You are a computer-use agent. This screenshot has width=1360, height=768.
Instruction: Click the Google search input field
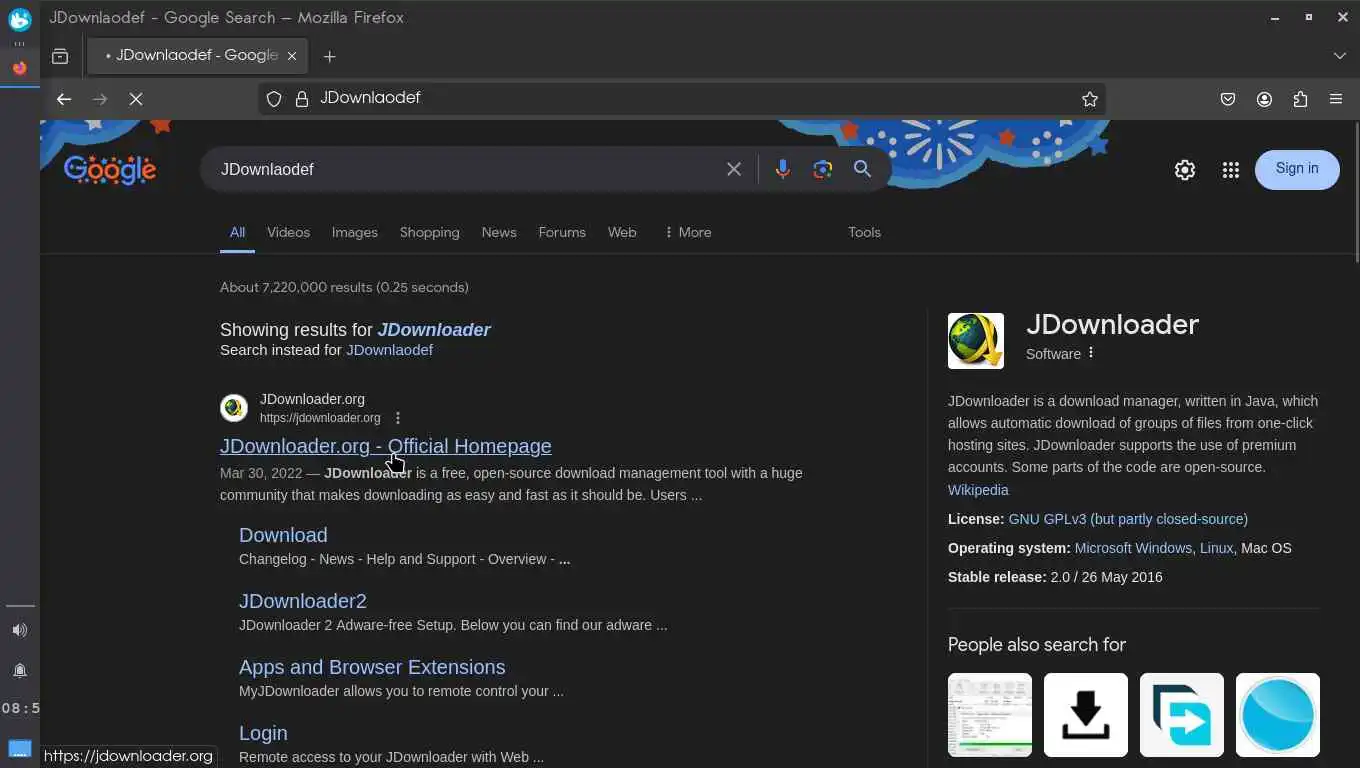tap(465, 169)
